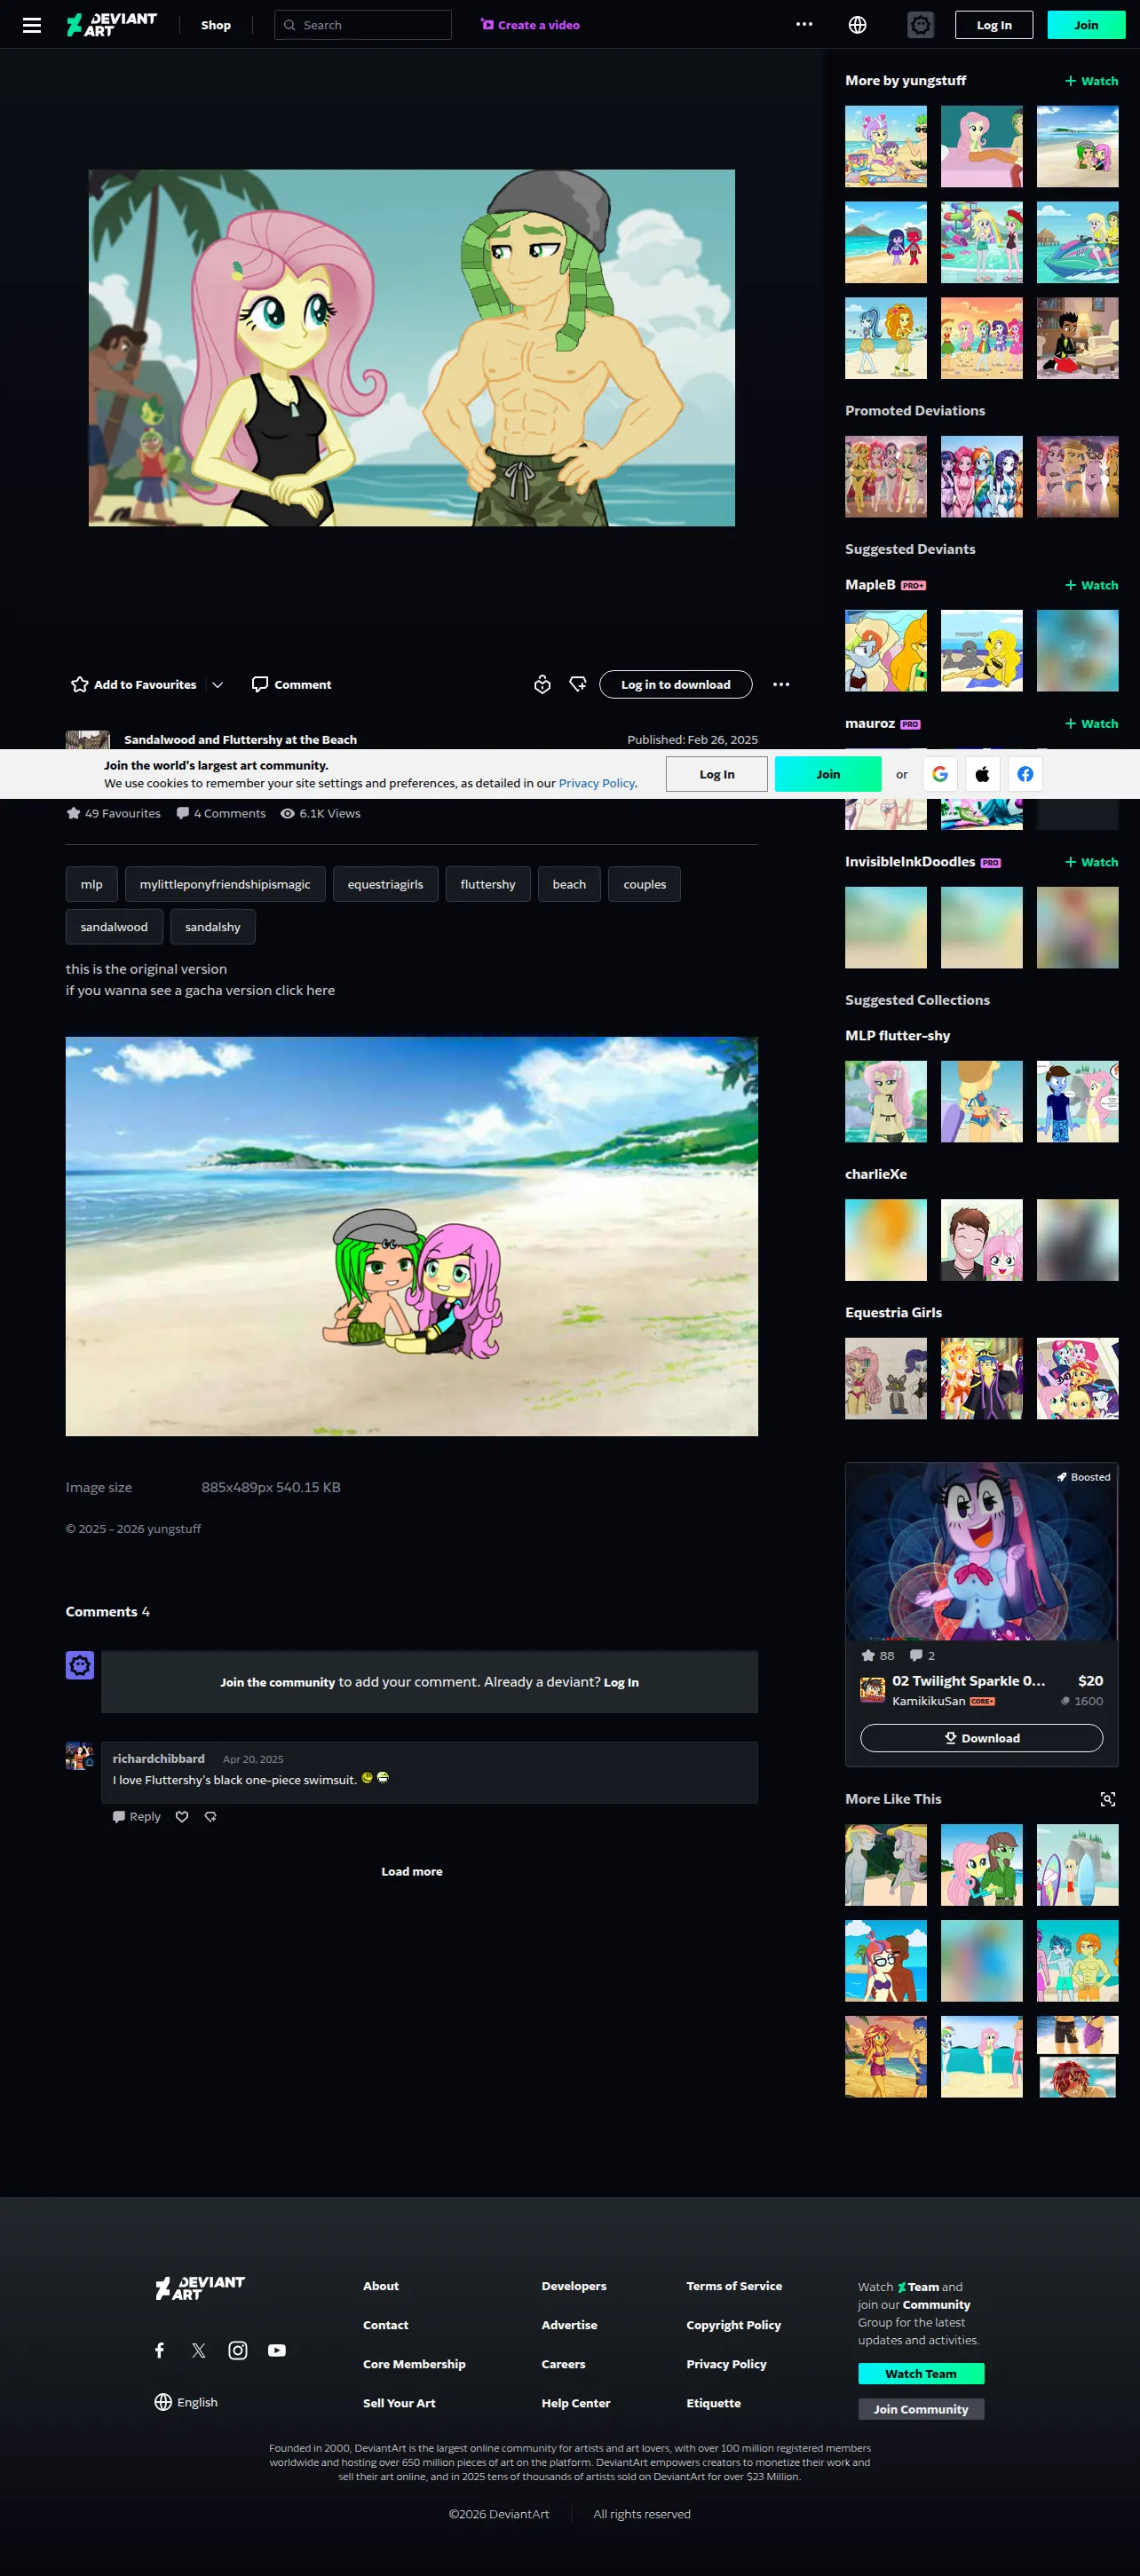Go to DeviantArt home via header logo

click(112, 25)
